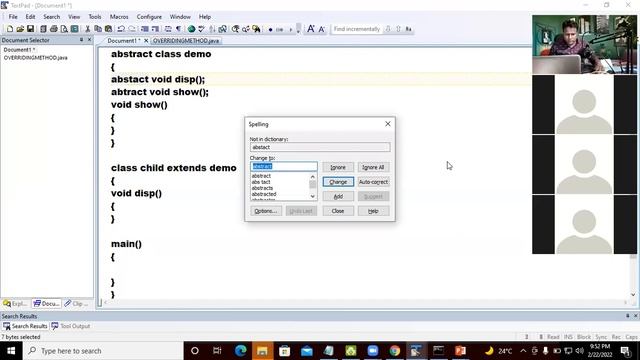Click Auto-correct in Spelling dialog
The width and height of the screenshot is (640, 360).
(373, 182)
